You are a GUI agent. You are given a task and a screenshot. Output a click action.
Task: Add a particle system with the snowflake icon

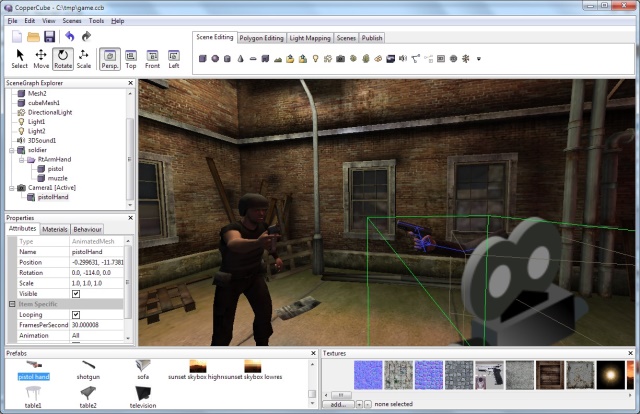pos(466,59)
